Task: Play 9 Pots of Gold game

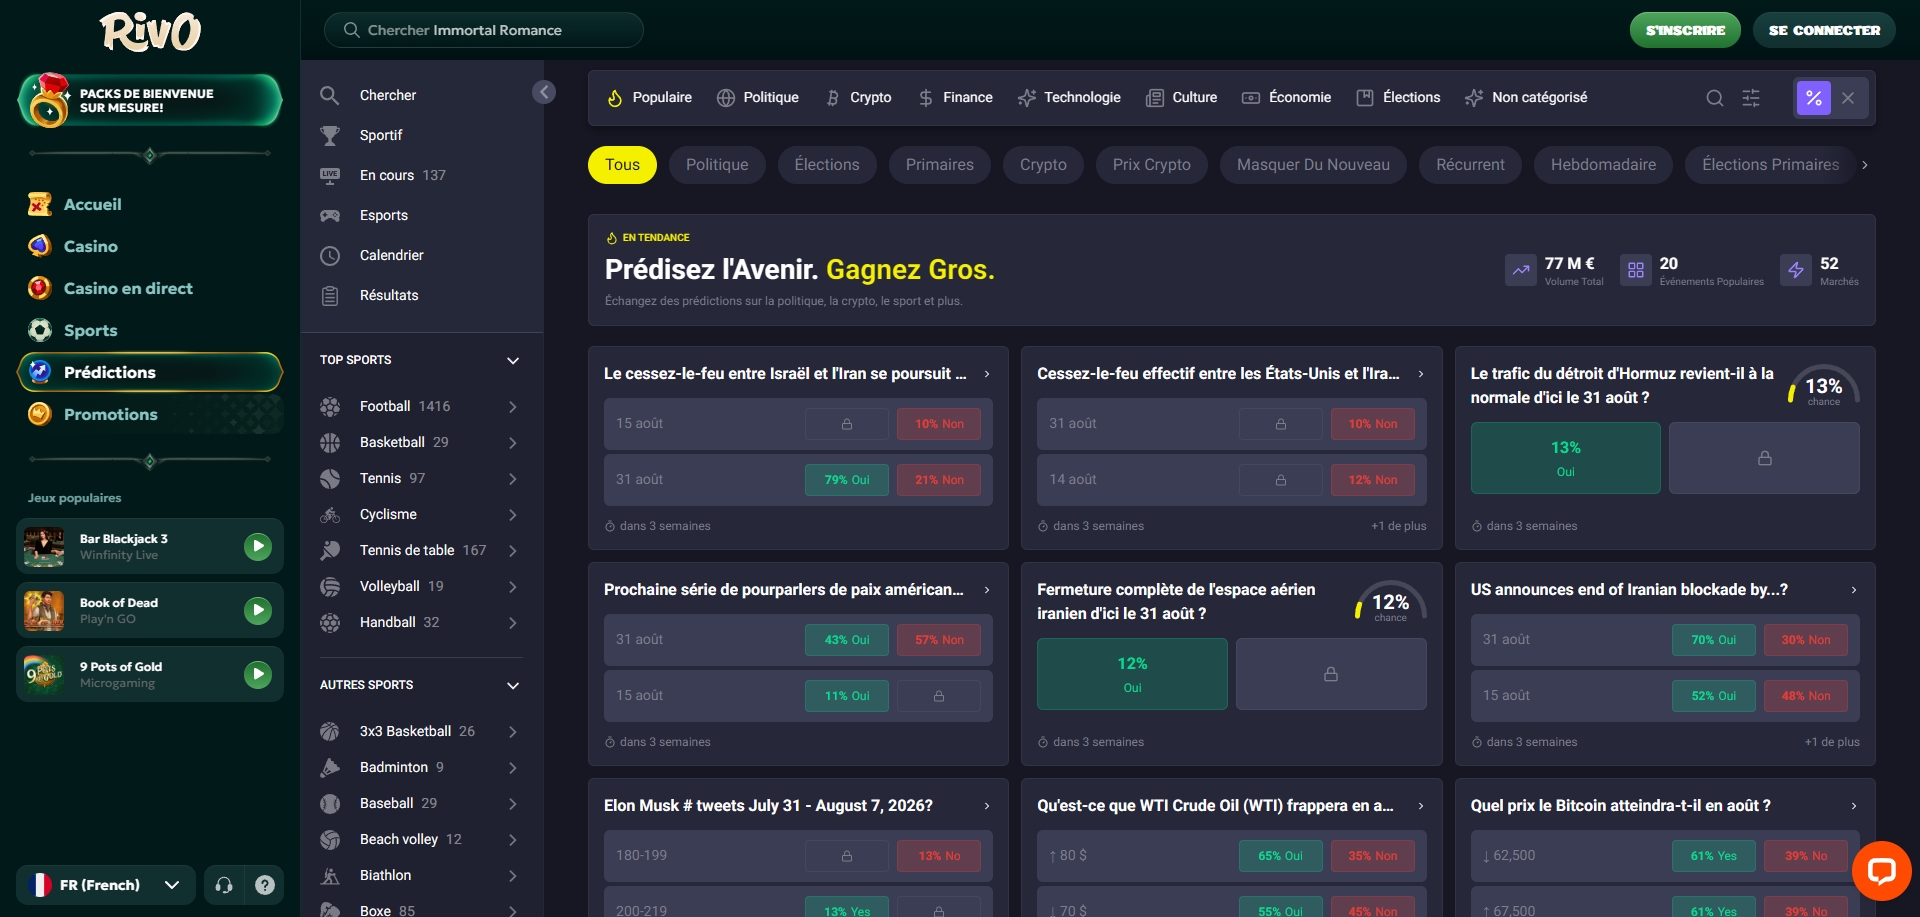Action: (x=258, y=674)
